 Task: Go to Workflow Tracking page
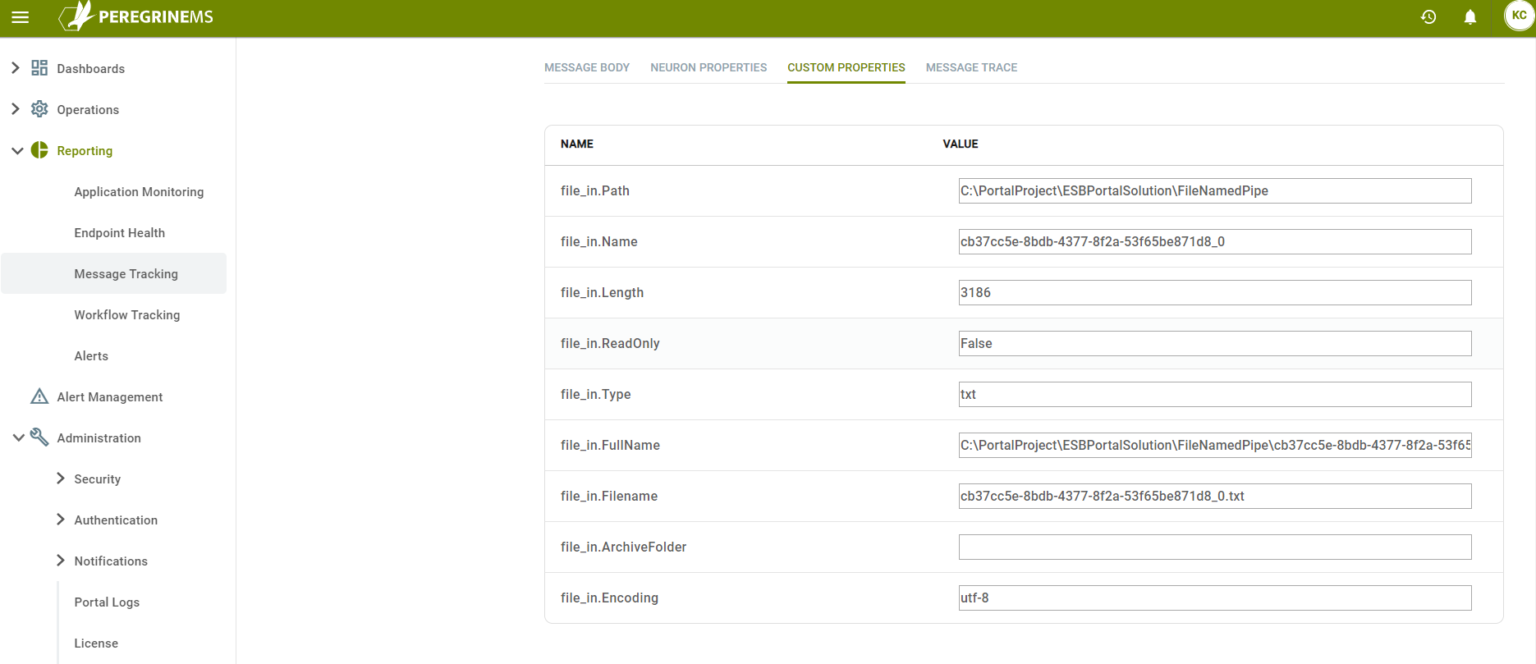pos(127,315)
